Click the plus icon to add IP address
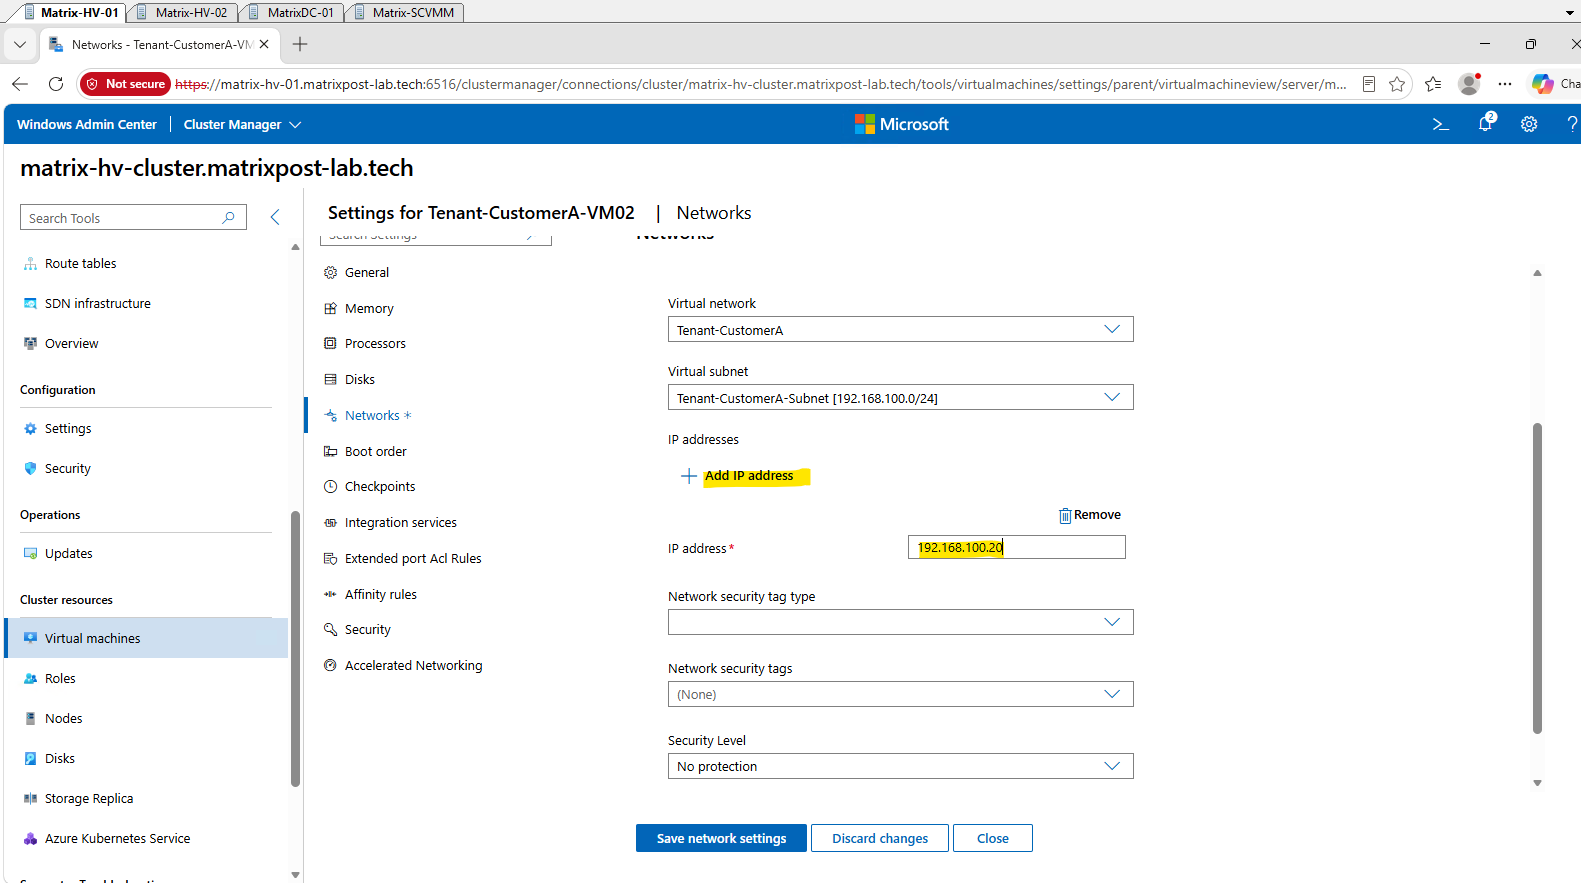Image resolution: width=1581 pixels, height=883 pixels. (x=689, y=476)
